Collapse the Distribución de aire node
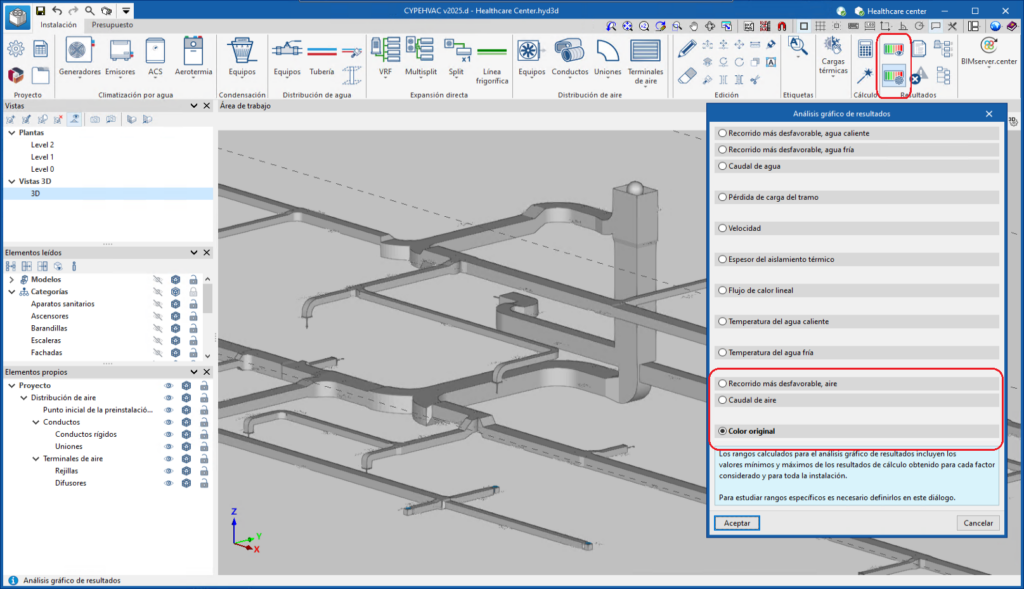 [x=23, y=397]
